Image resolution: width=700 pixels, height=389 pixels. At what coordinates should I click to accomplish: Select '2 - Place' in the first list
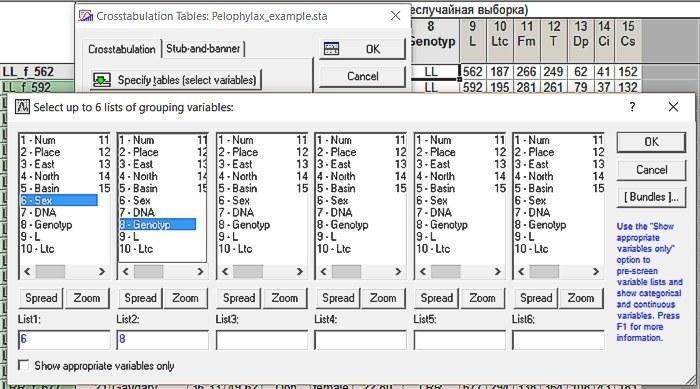pos(40,152)
